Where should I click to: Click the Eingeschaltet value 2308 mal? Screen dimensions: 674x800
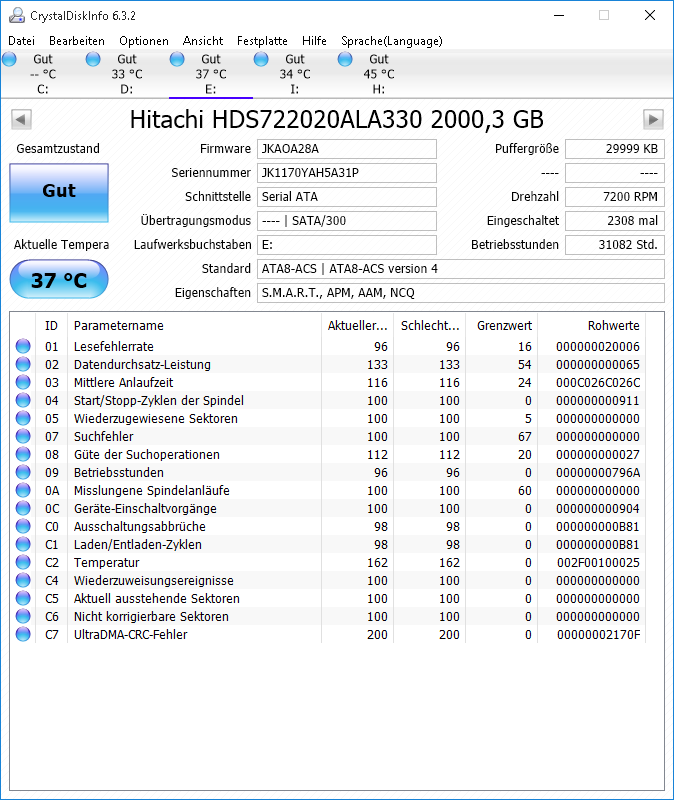tap(615, 221)
